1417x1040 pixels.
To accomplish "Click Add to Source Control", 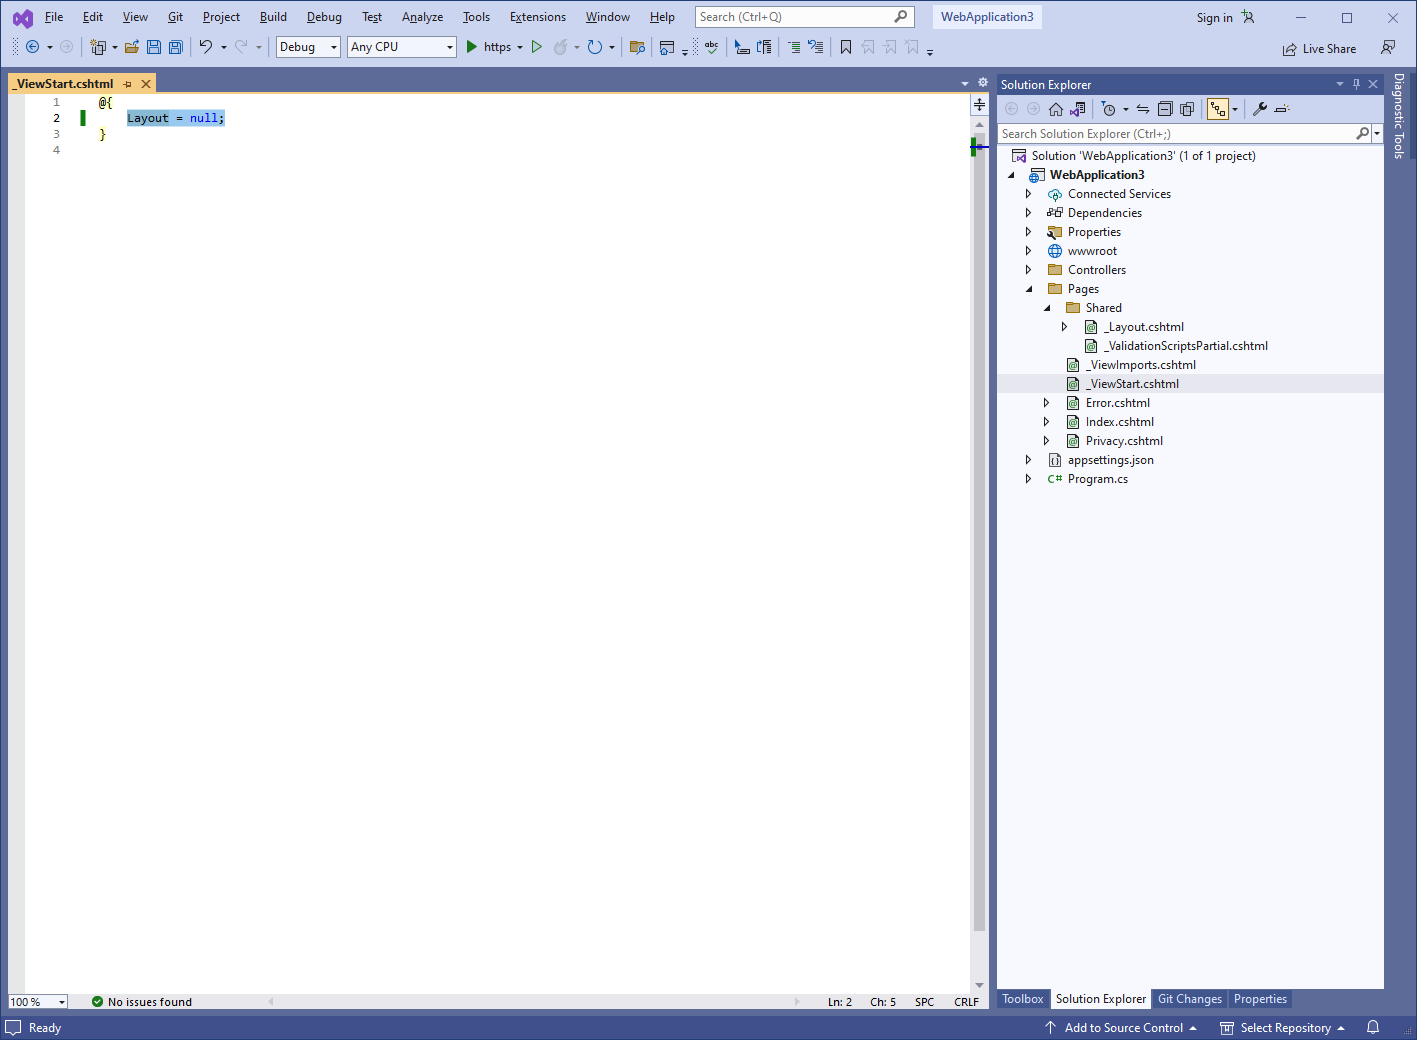I will (1123, 1027).
